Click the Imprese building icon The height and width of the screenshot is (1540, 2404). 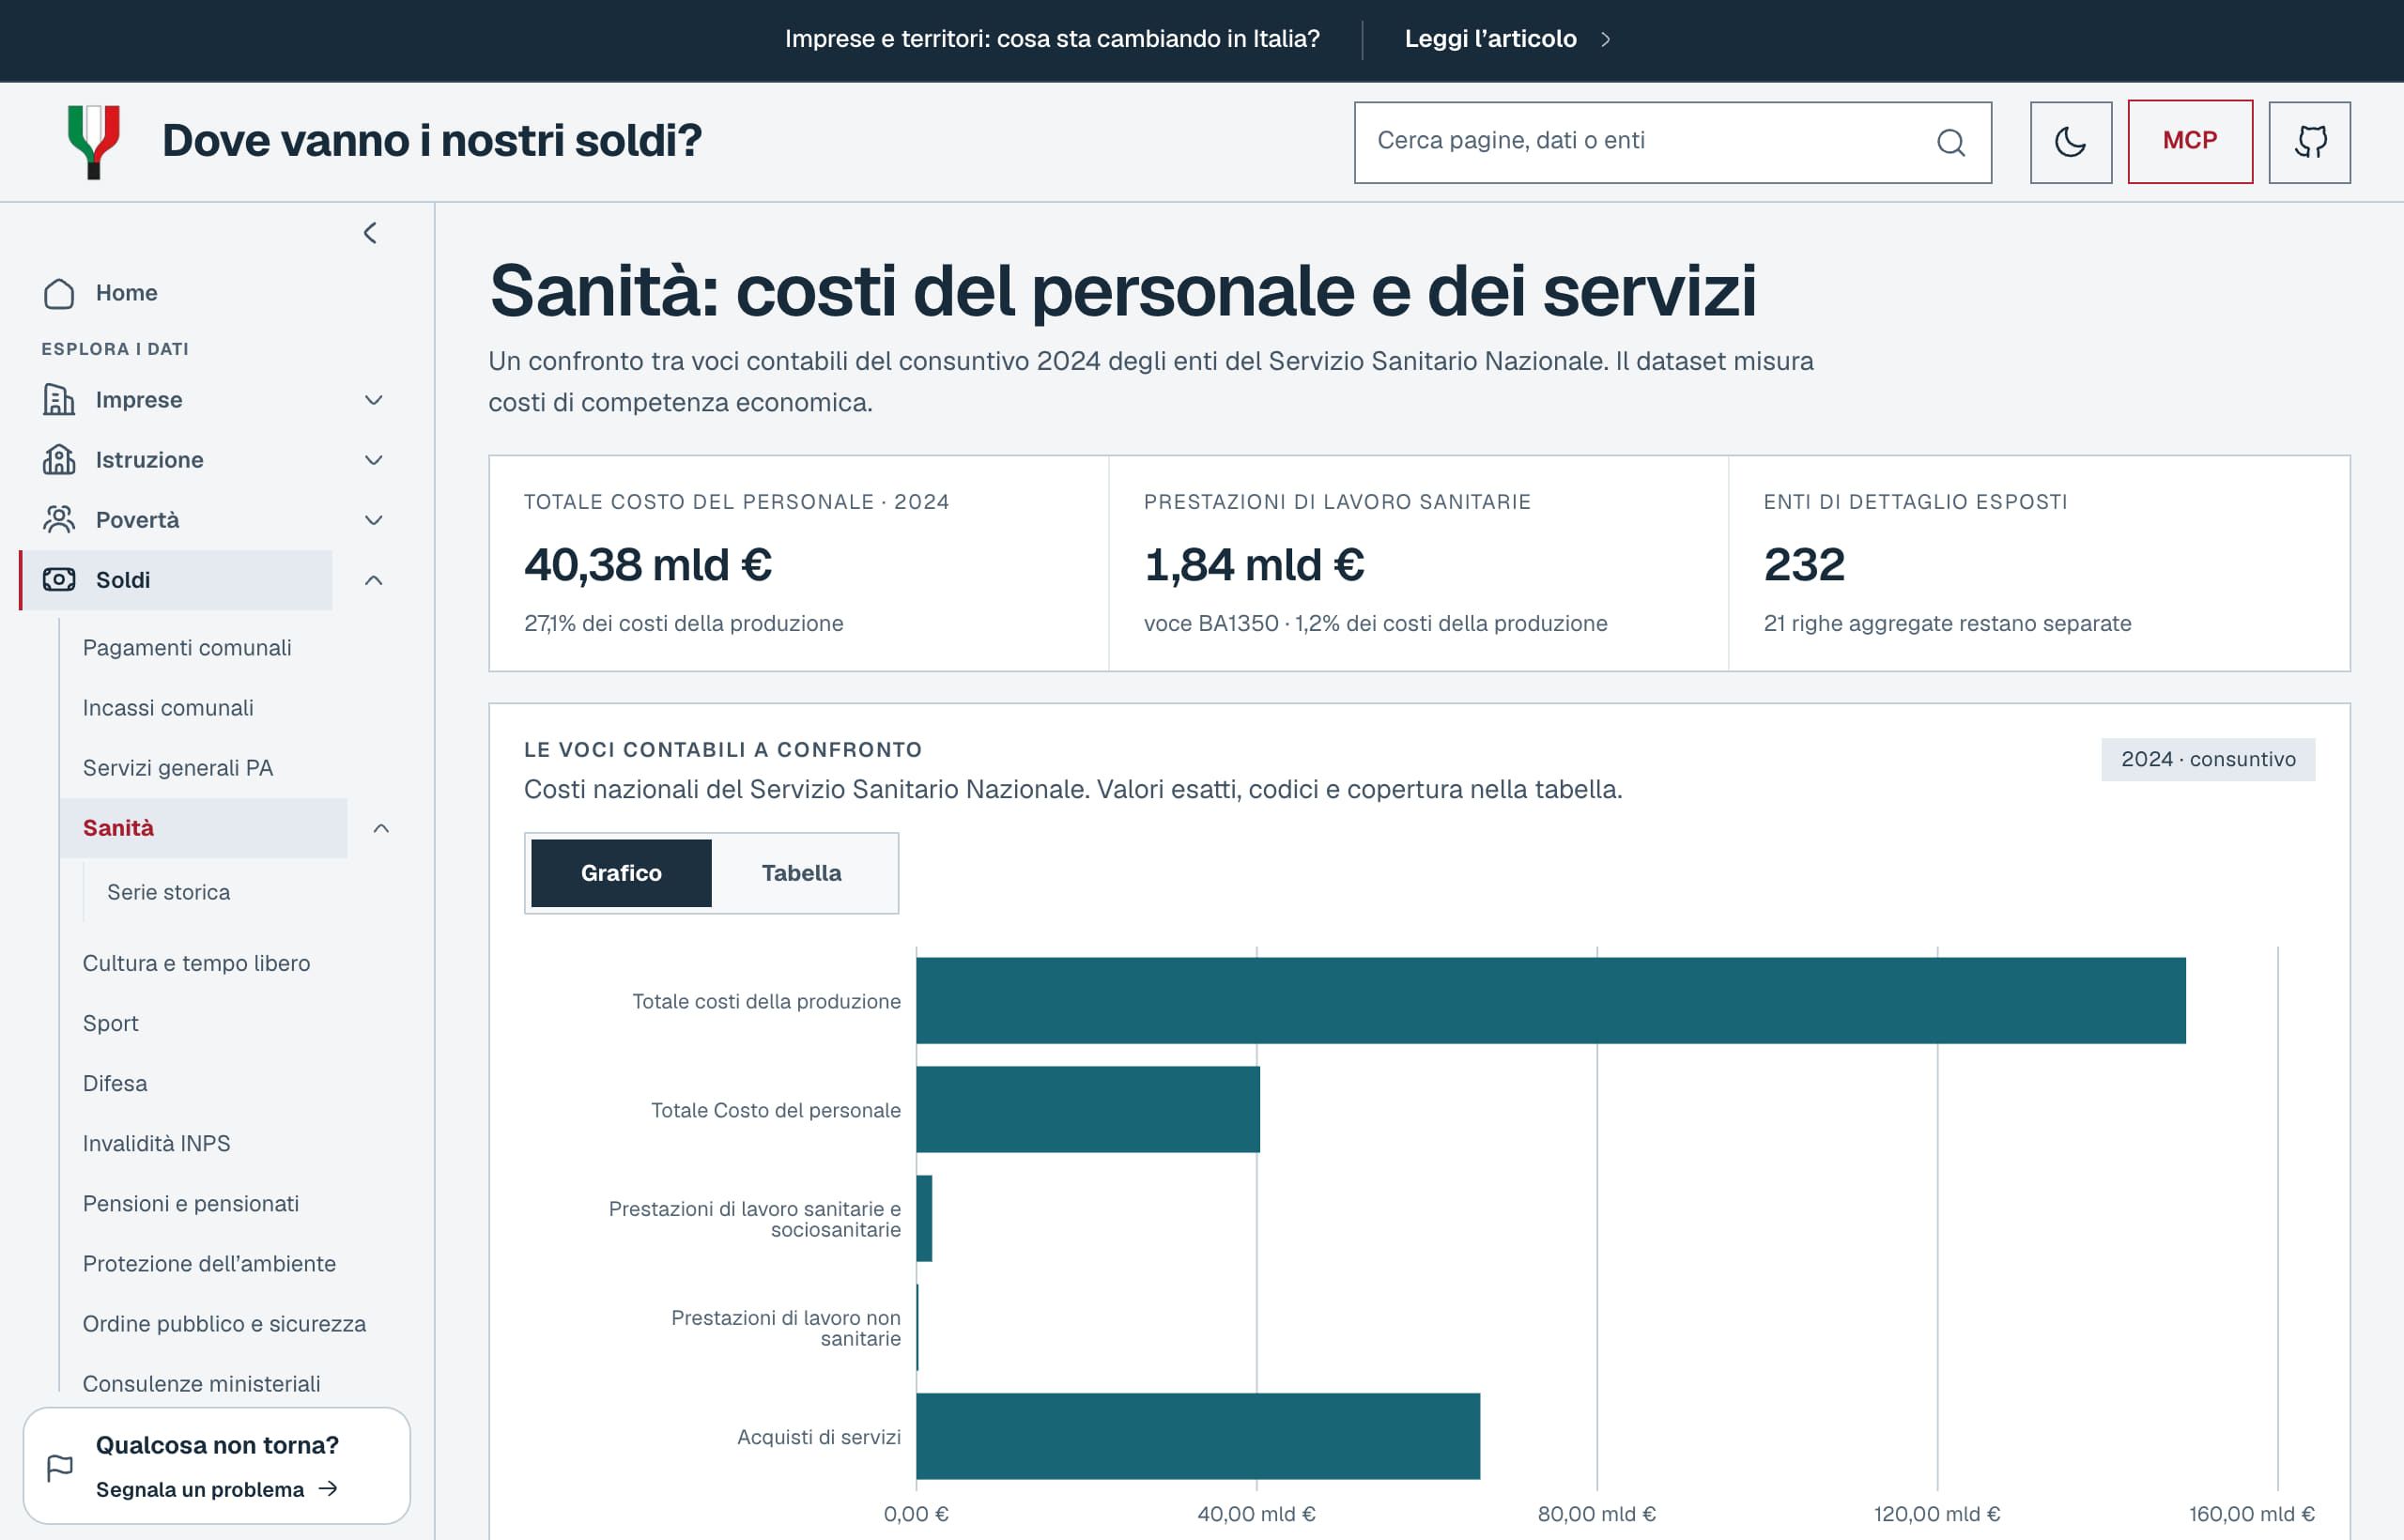tap(59, 400)
